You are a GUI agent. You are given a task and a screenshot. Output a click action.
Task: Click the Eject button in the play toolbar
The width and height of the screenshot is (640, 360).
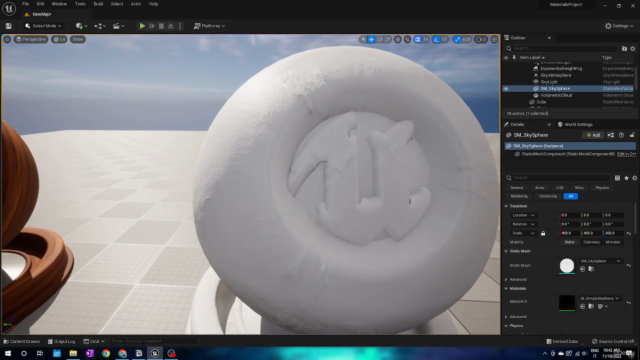point(171,26)
